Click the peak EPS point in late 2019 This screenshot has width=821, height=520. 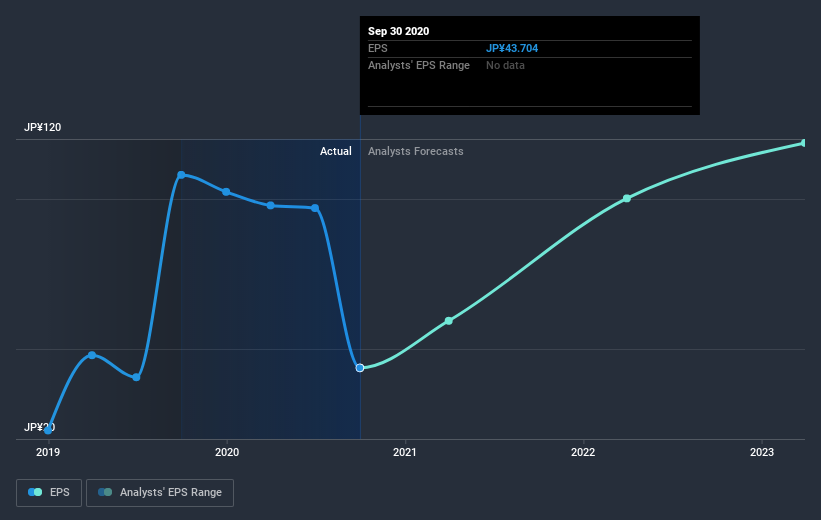click(x=181, y=175)
